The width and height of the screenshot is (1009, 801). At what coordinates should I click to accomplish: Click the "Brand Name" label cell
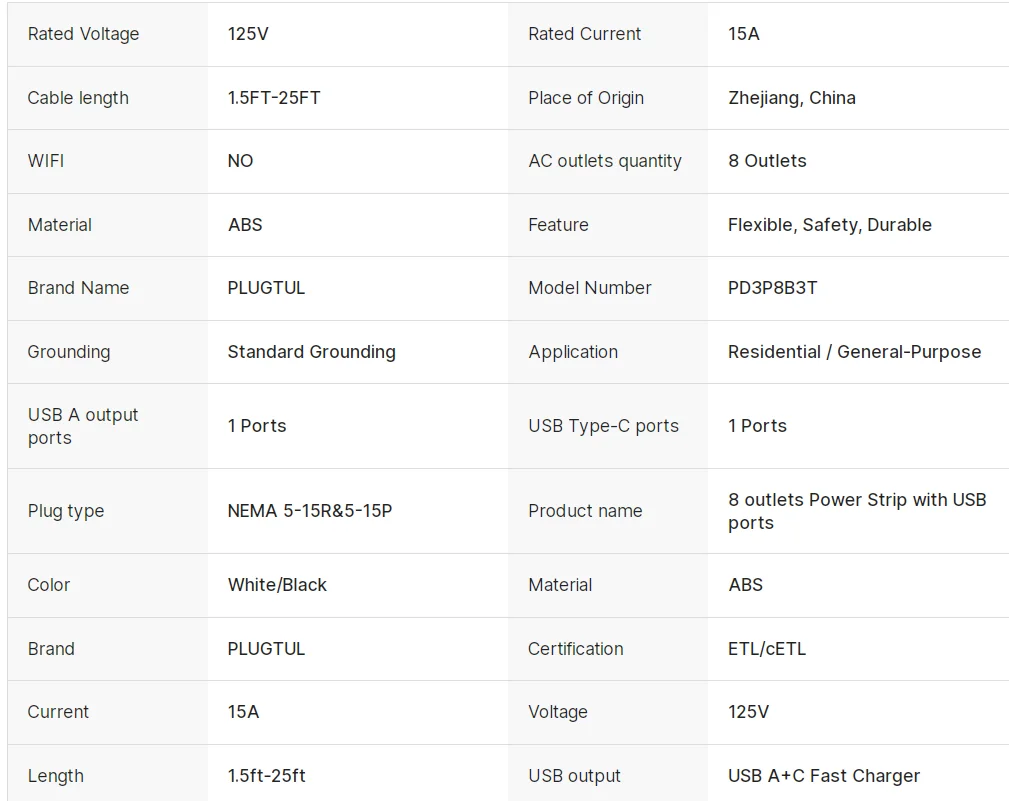[78, 288]
